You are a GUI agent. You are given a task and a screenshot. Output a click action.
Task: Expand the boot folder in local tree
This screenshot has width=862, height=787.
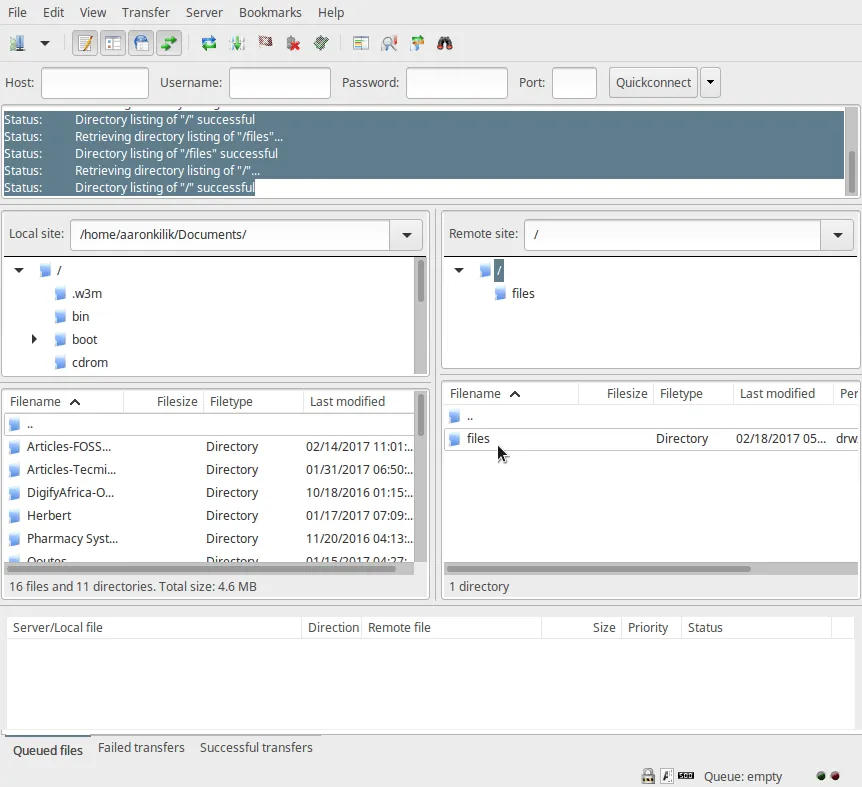coord(34,340)
